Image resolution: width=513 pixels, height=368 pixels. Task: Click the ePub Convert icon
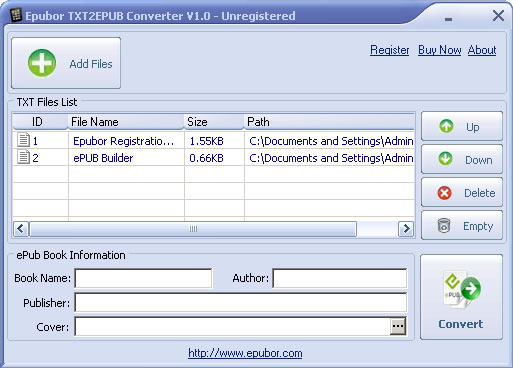point(462,289)
